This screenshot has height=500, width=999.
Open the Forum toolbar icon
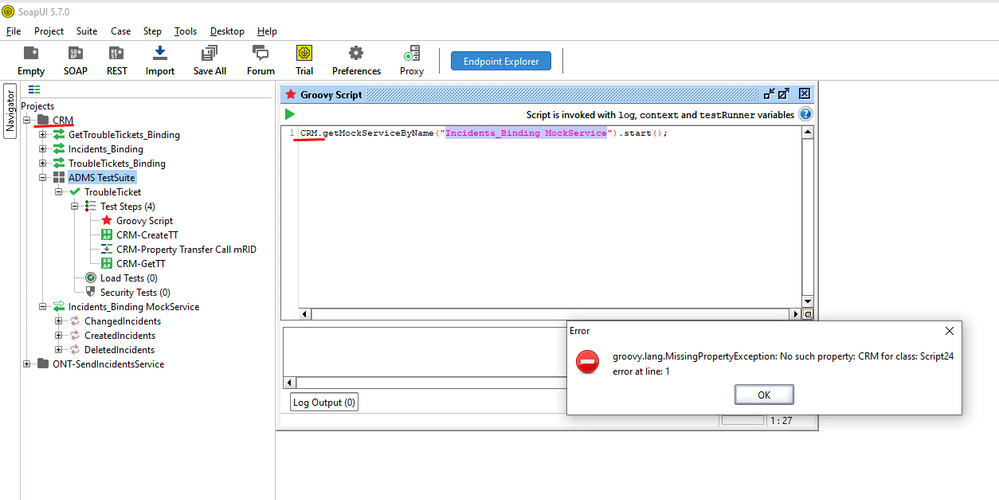pos(261,53)
